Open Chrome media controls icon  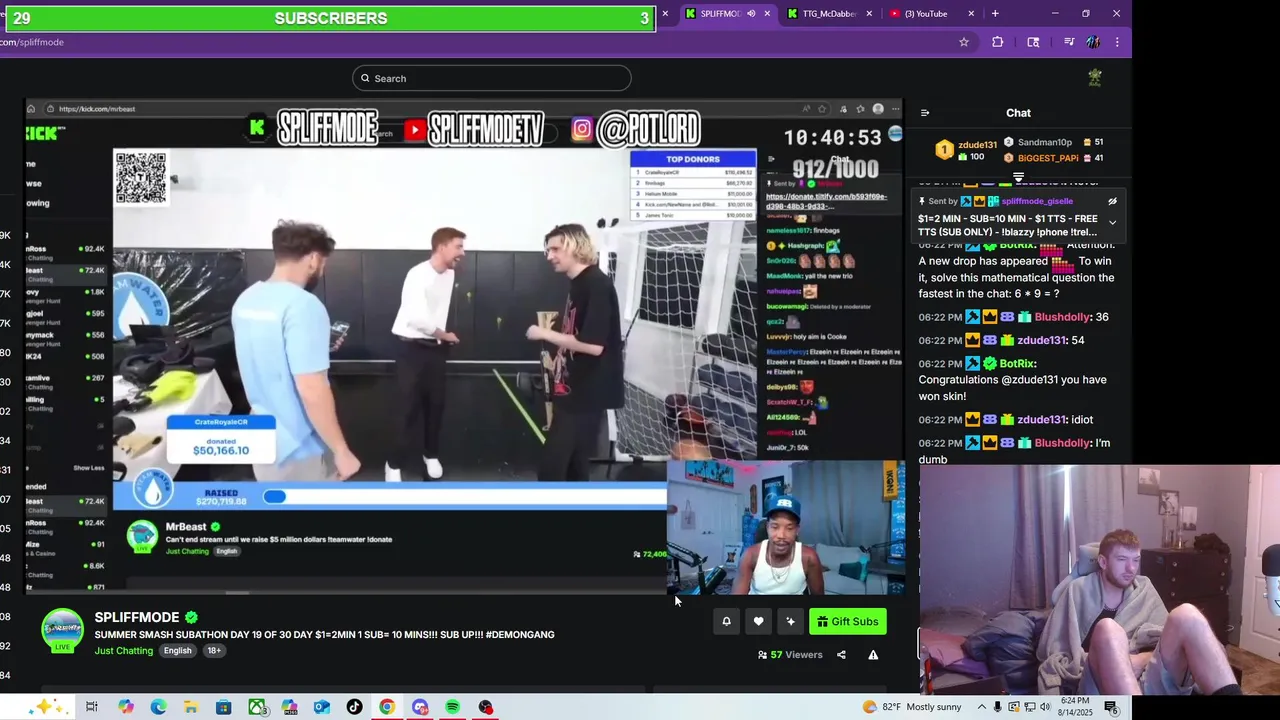(x=1069, y=42)
